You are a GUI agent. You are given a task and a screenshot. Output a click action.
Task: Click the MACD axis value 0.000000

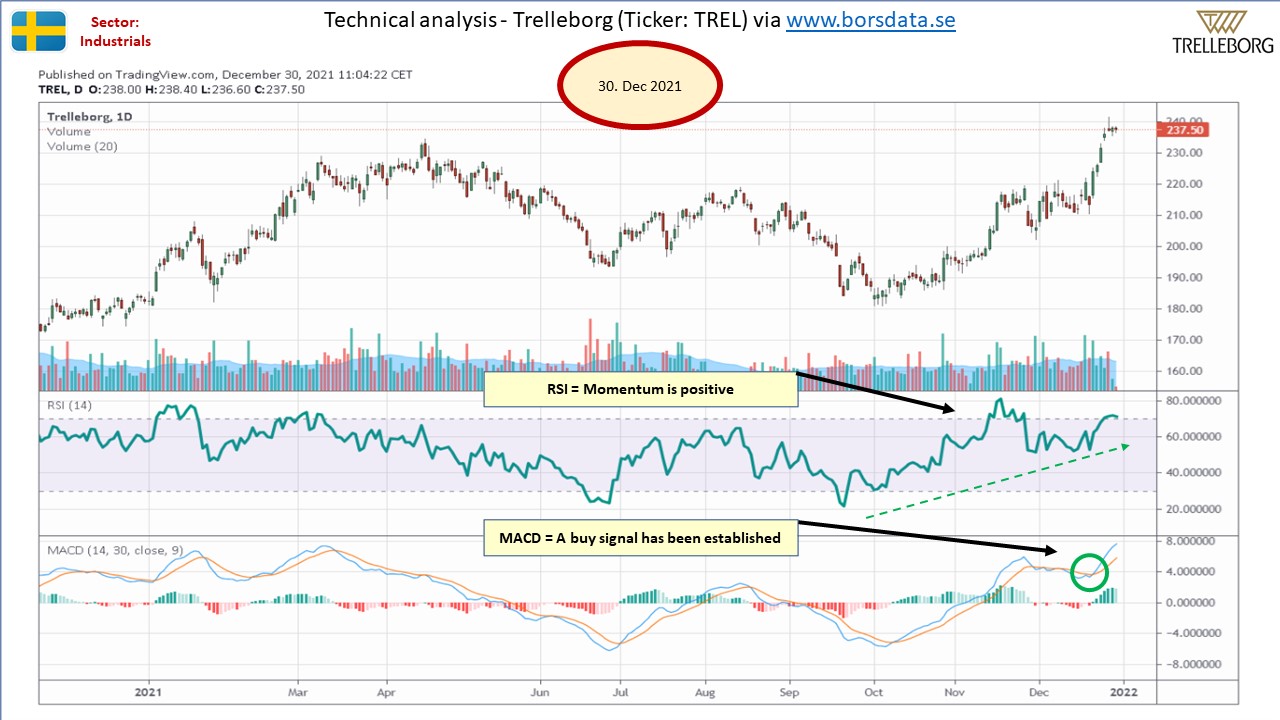[1190, 603]
